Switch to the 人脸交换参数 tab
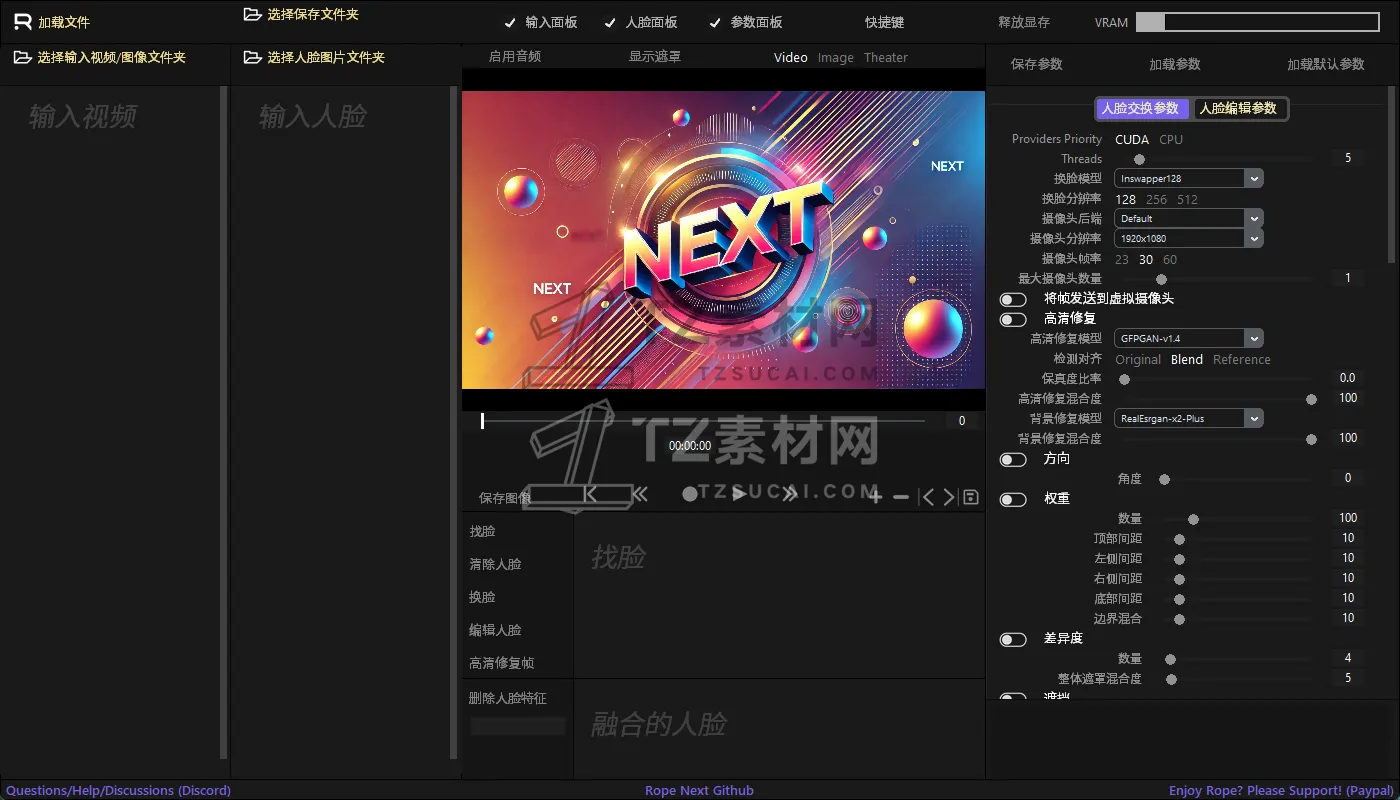 pos(1141,108)
